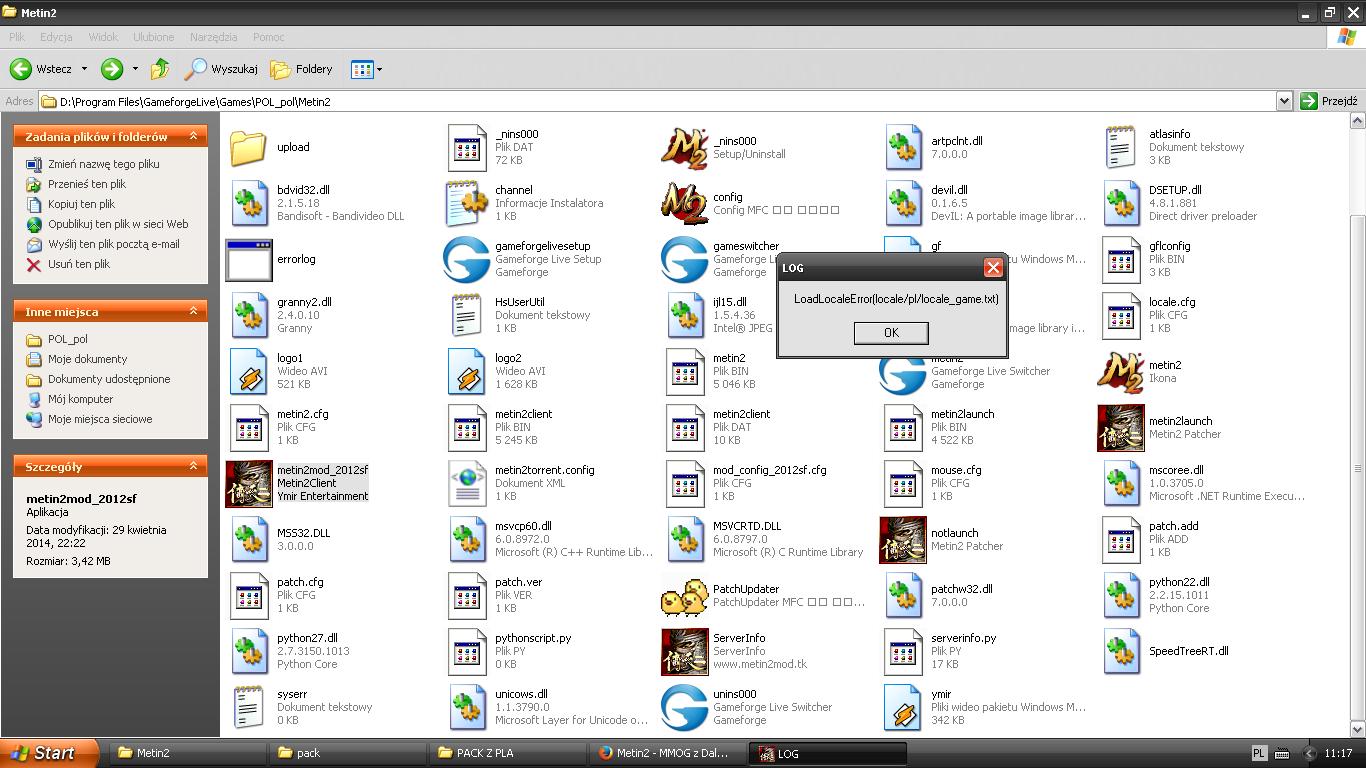1366x768 pixels.
Task: Open the forward history dropdown arrow
Action: tap(135, 69)
